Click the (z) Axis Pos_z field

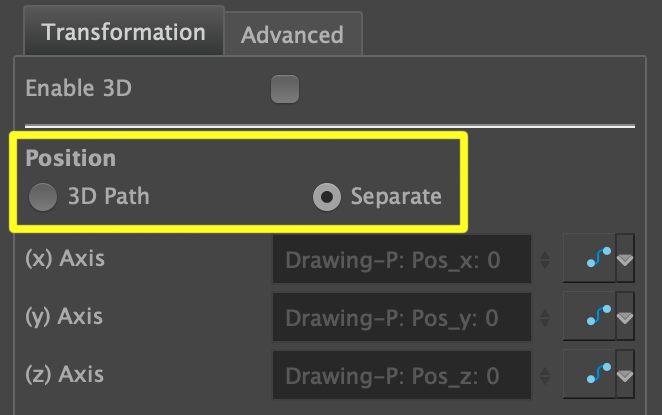coord(400,376)
